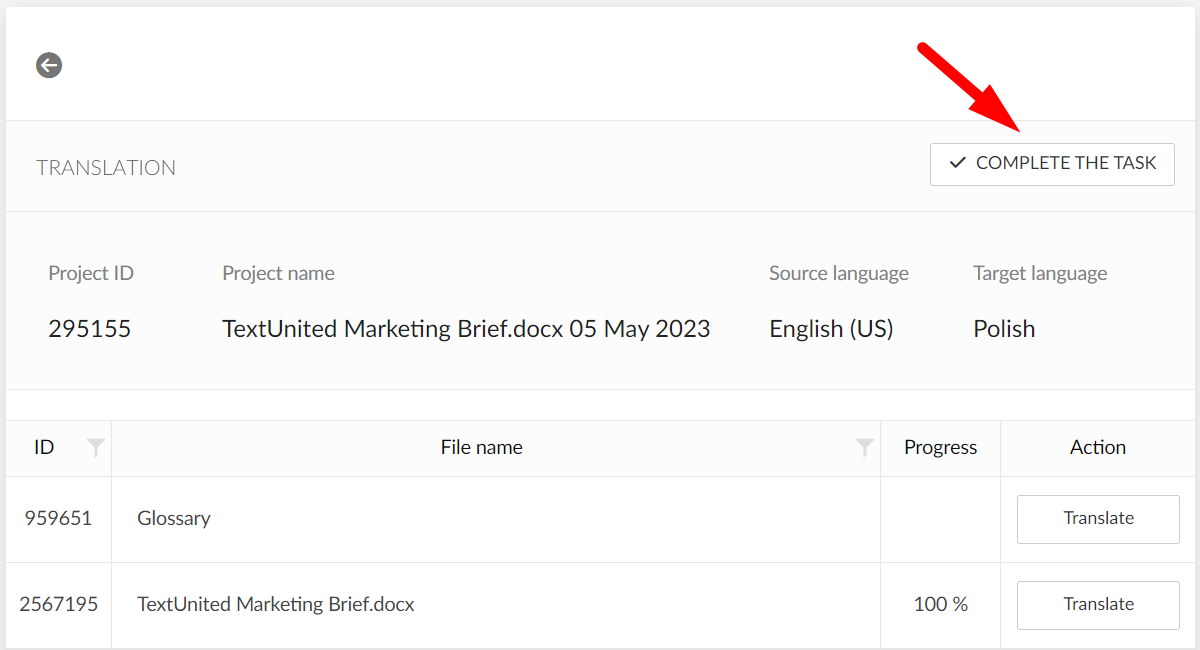
Task: Click the checkmark icon inside Complete the Task
Action: click(957, 163)
